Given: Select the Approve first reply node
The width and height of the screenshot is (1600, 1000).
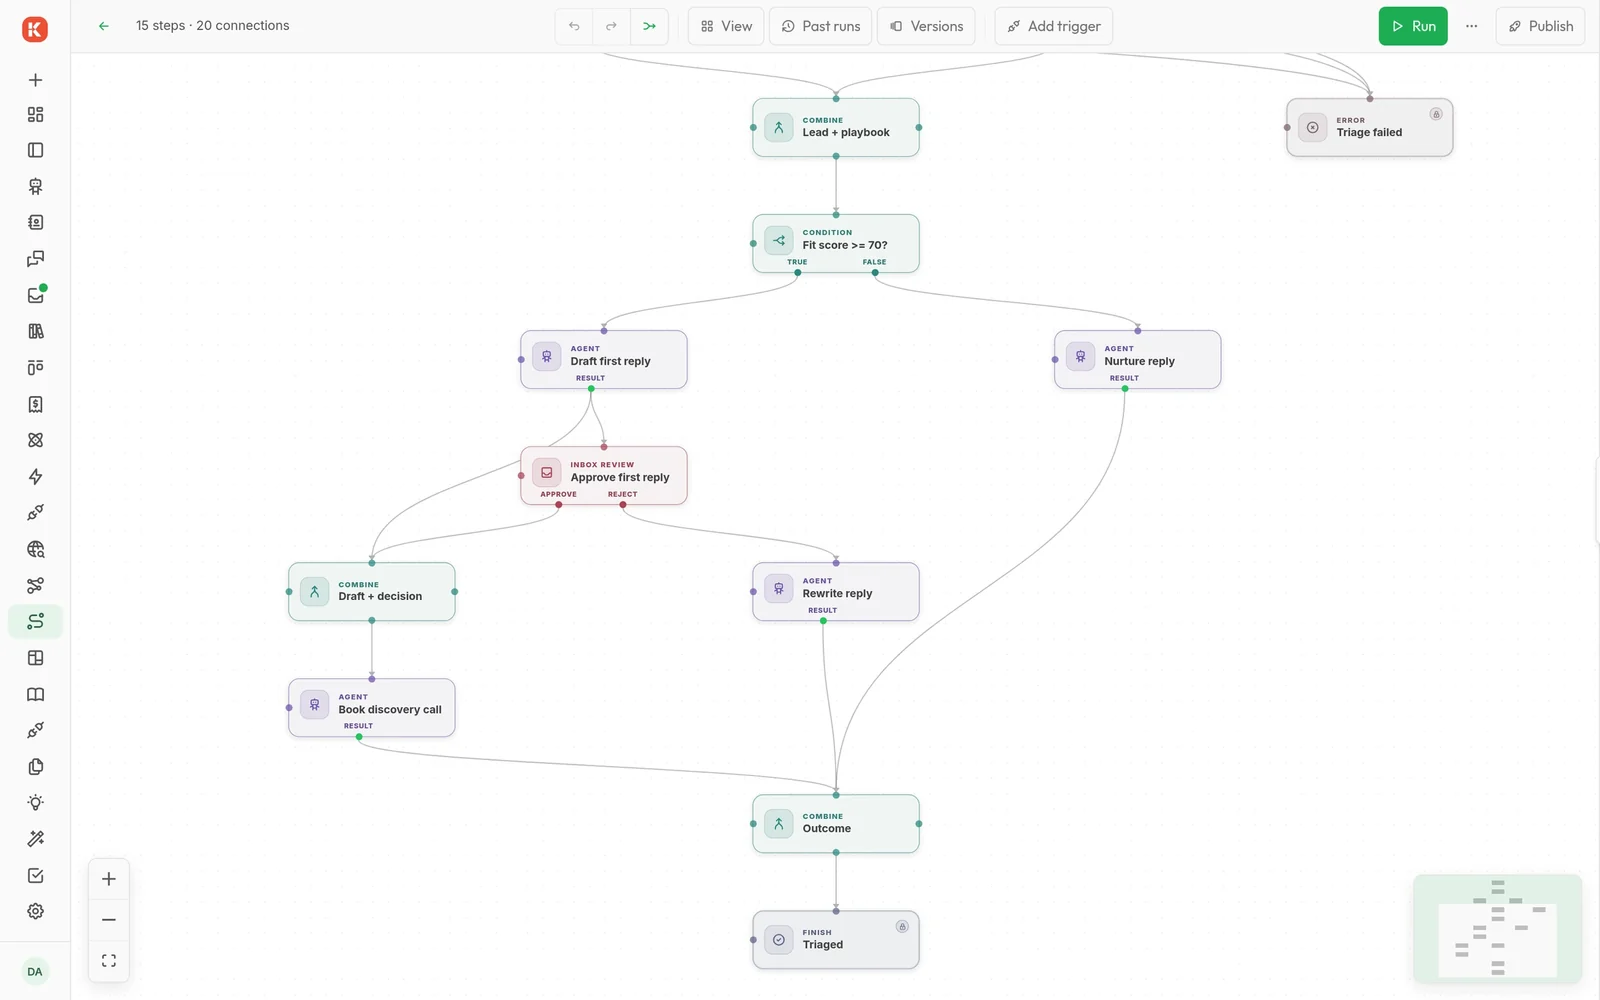Looking at the screenshot, I should point(604,475).
